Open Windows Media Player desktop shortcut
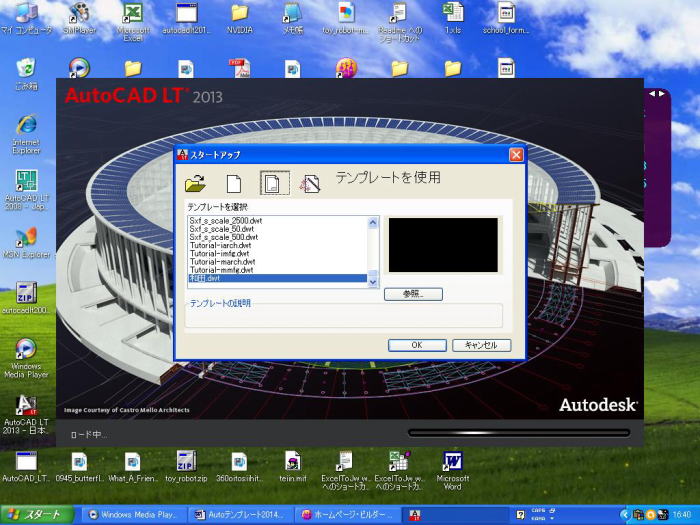Viewport: 700px width, 525px height. [x=26, y=358]
